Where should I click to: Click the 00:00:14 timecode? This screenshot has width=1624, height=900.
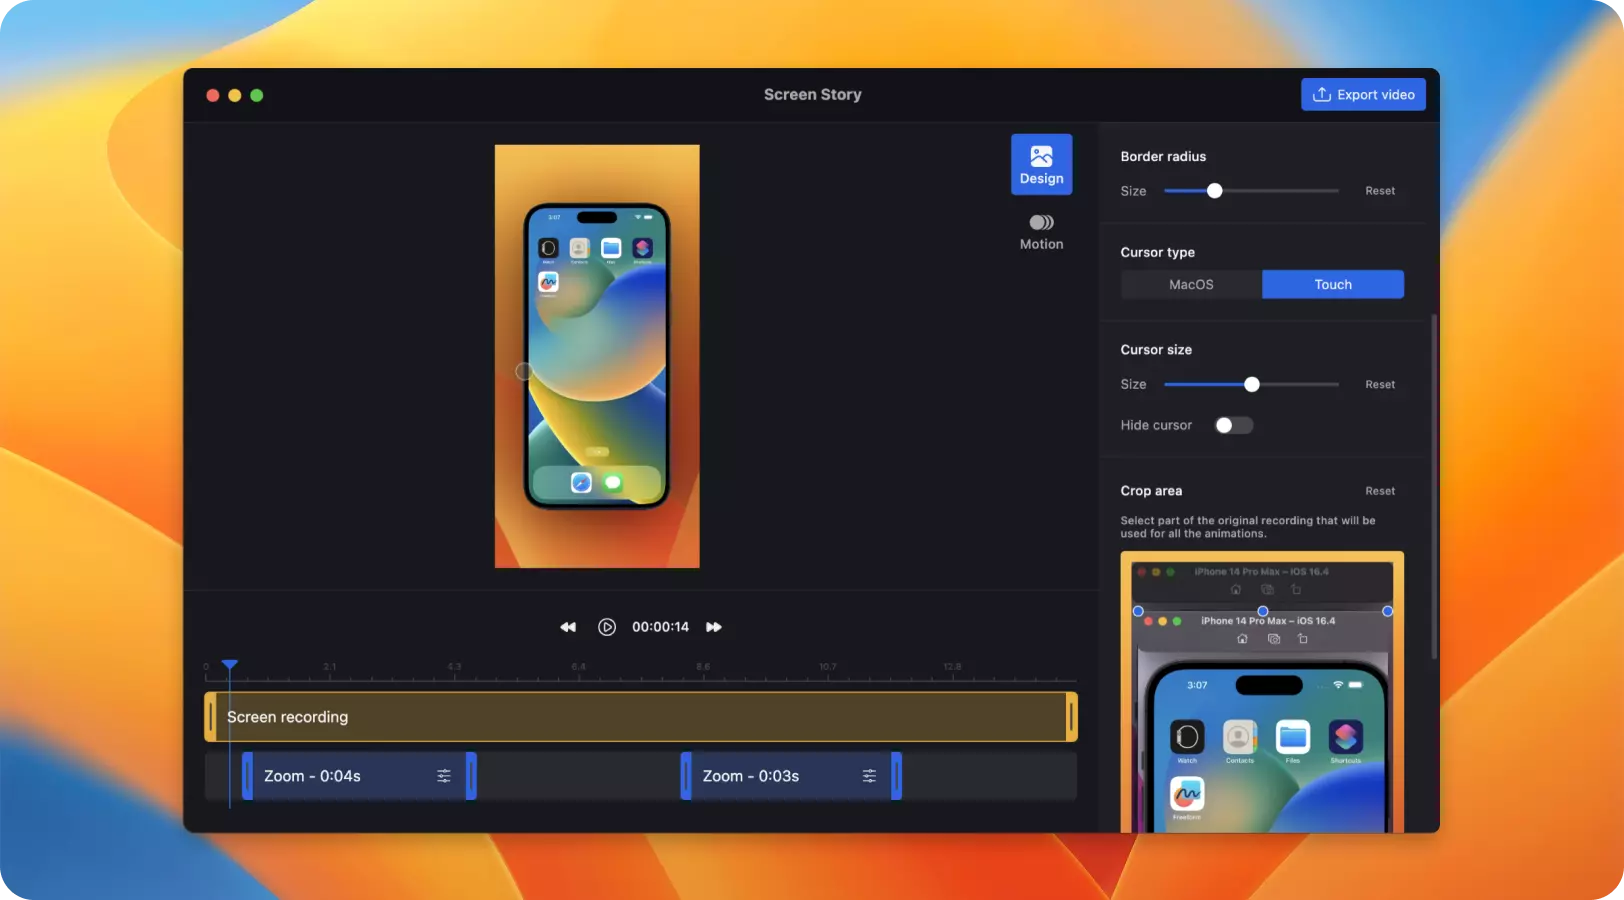[x=660, y=627]
